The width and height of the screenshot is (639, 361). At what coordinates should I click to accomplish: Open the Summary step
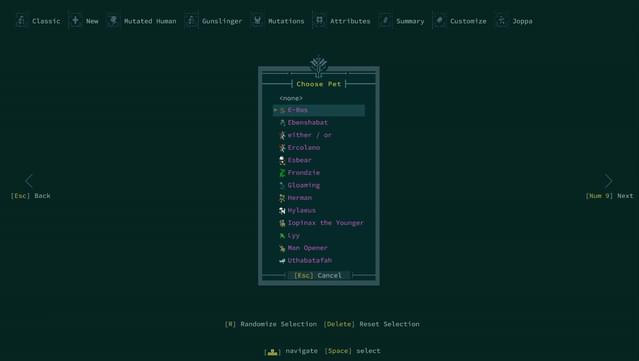pos(403,21)
